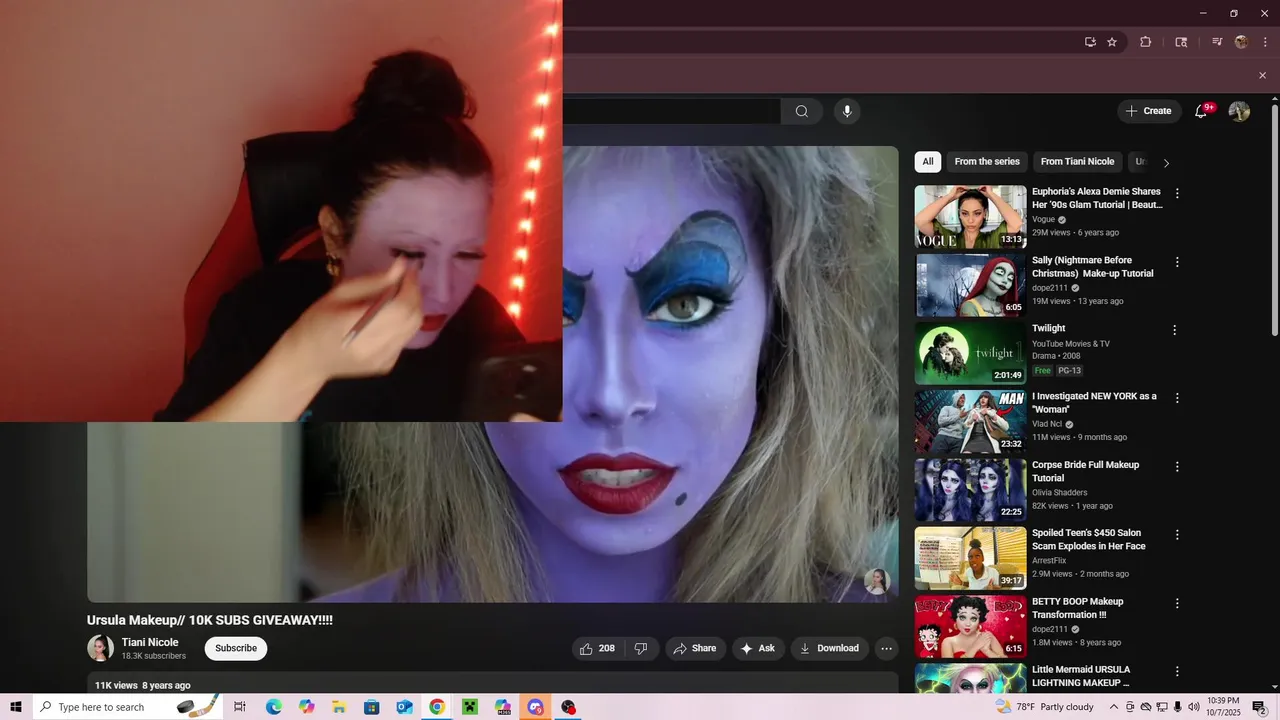Open Chrome extensions puzzle icon
Image resolution: width=1280 pixels, height=720 pixels.
[1146, 42]
